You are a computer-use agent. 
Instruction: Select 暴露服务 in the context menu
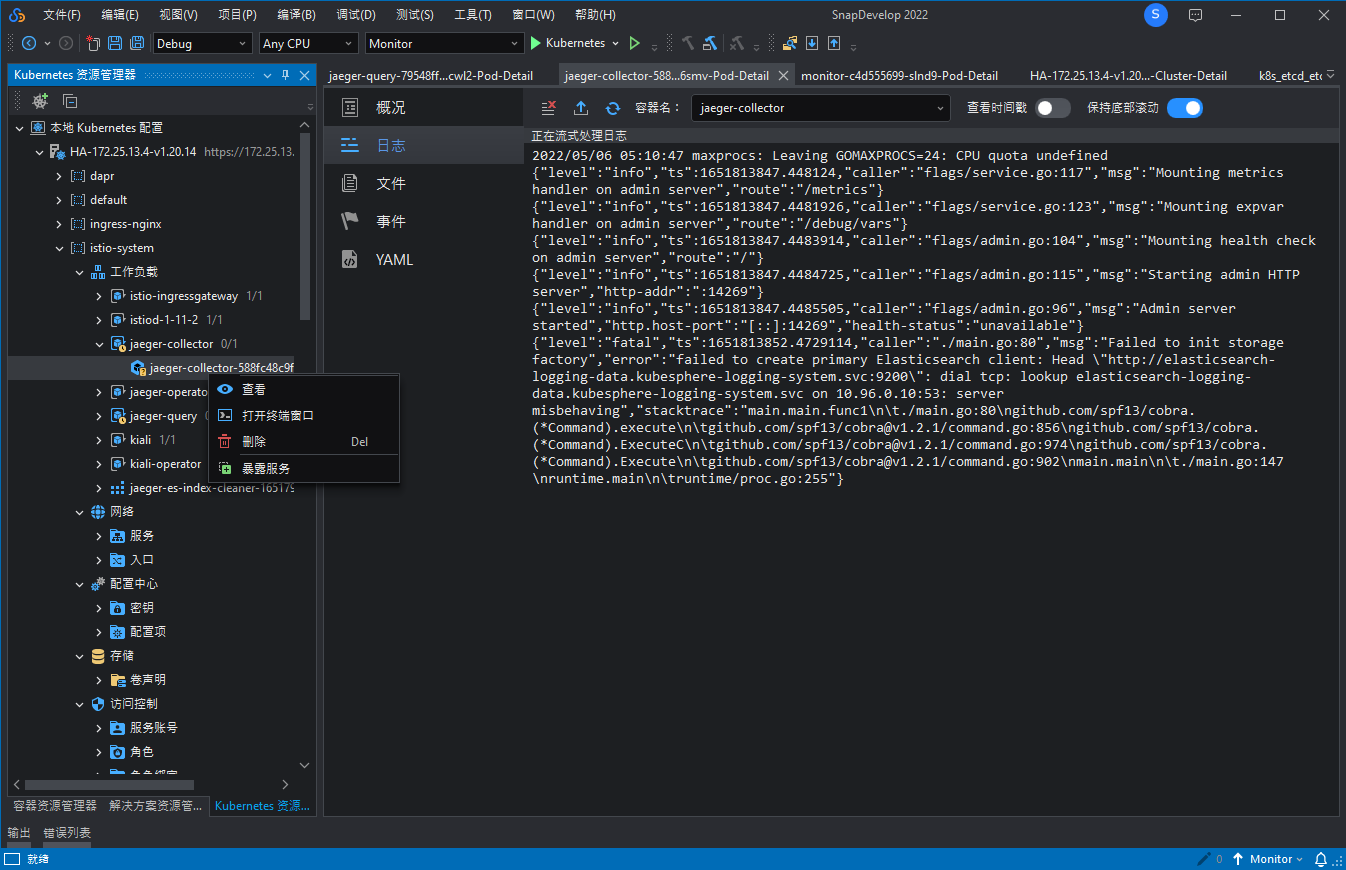304,468
